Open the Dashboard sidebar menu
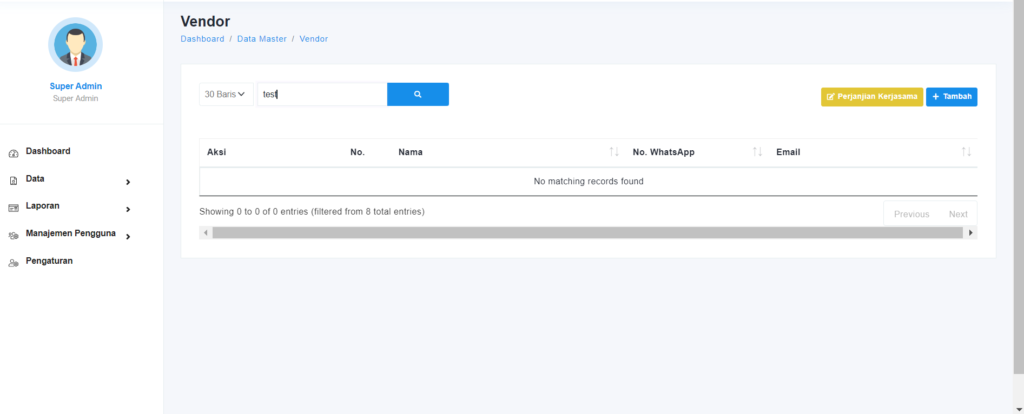The height and width of the screenshot is (414, 1024). [x=48, y=151]
